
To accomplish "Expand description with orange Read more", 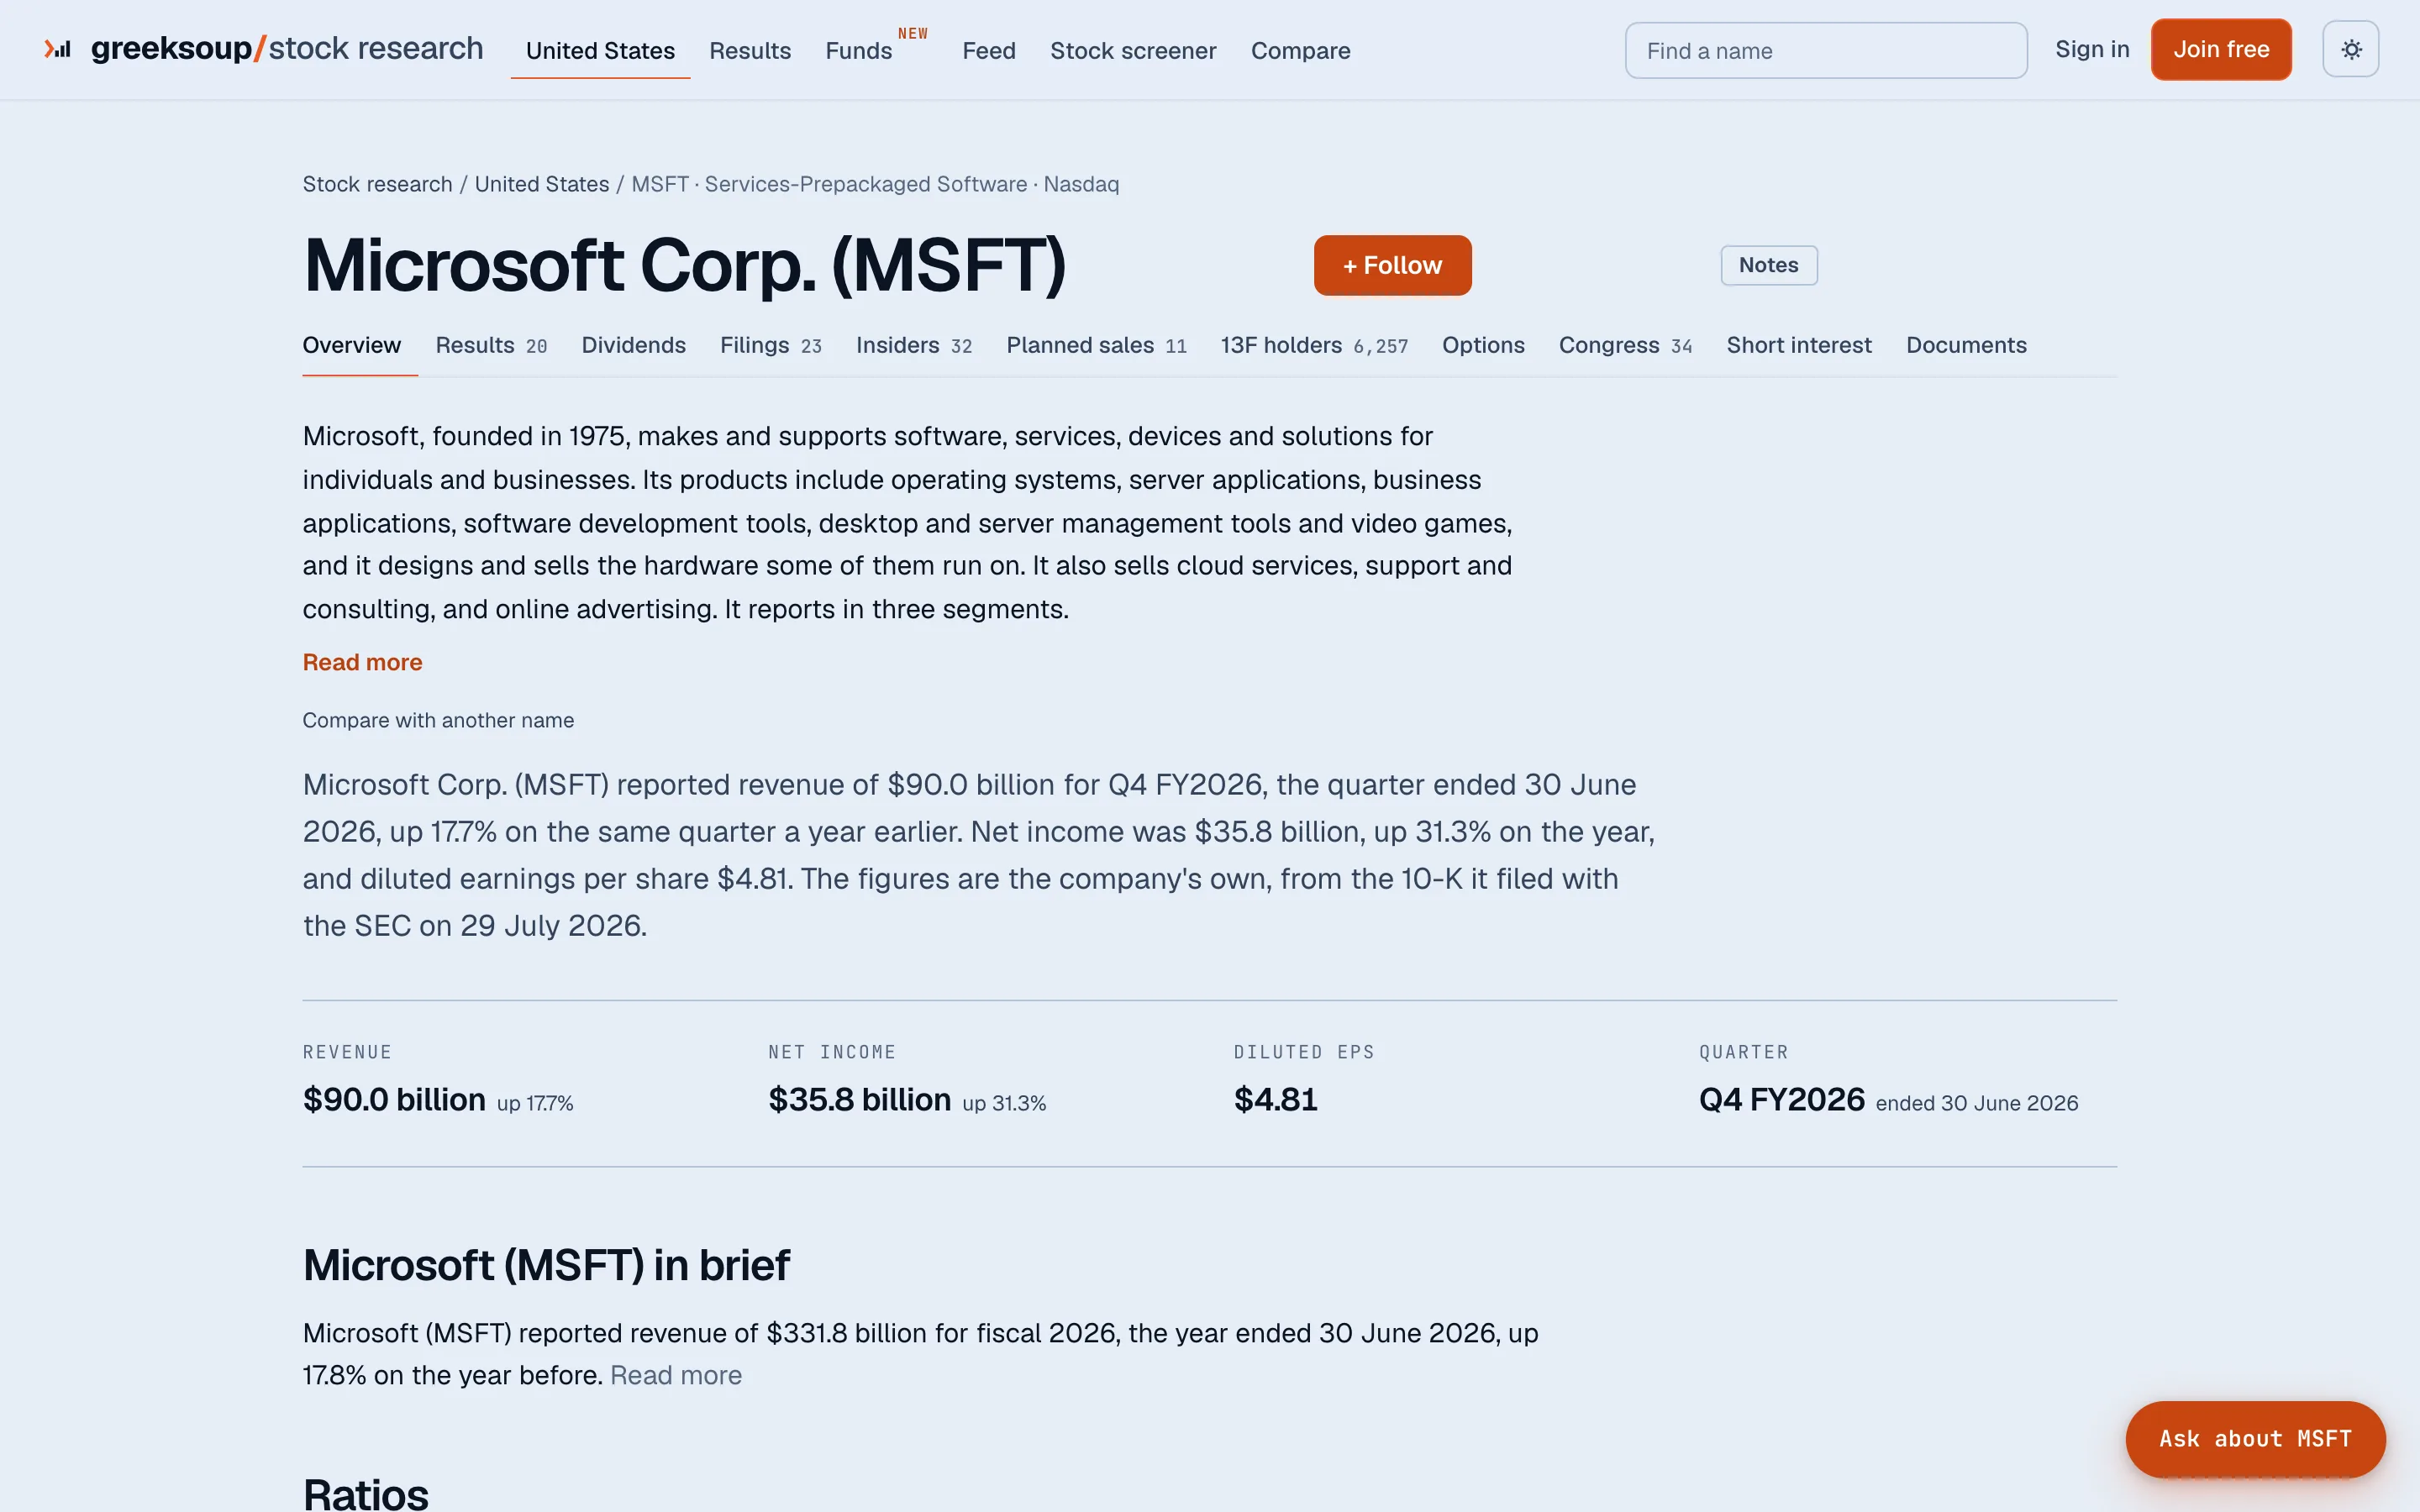I will pyautogui.click(x=362, y=662).
